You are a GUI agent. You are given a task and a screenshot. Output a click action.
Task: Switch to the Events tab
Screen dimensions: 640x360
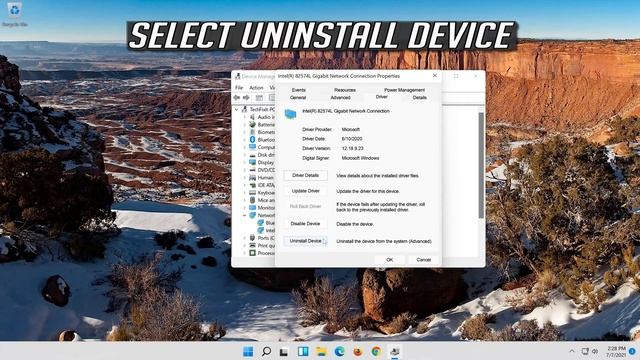pos(298,90)
